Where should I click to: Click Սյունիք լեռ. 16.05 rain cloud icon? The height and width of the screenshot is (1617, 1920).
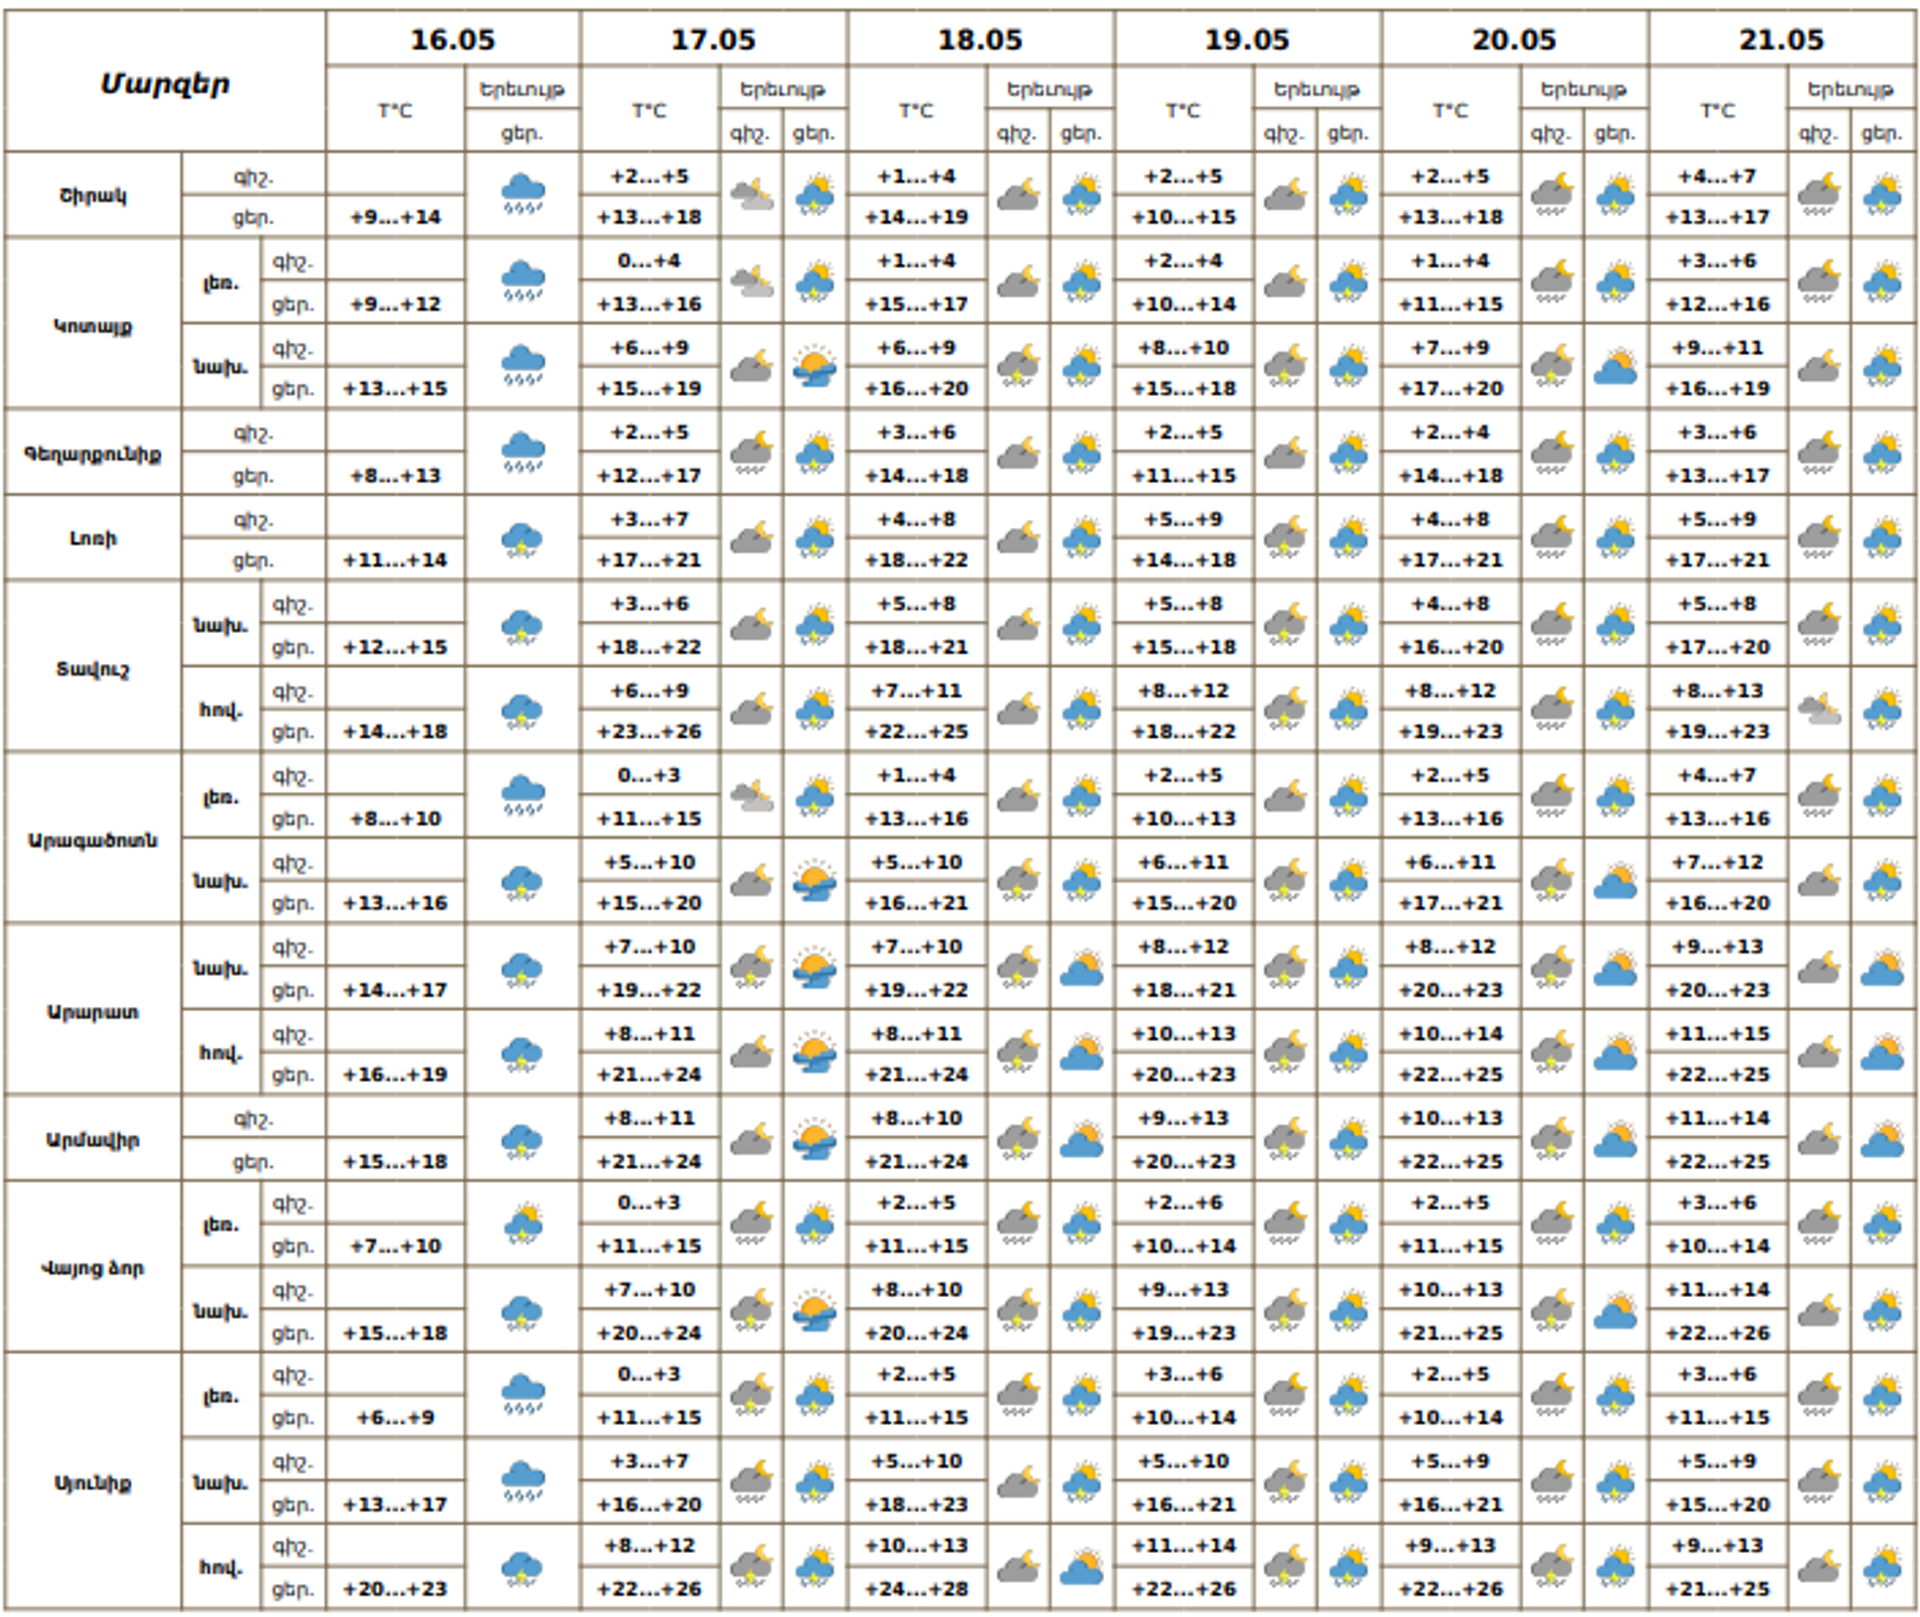(x=523, y=1395)
